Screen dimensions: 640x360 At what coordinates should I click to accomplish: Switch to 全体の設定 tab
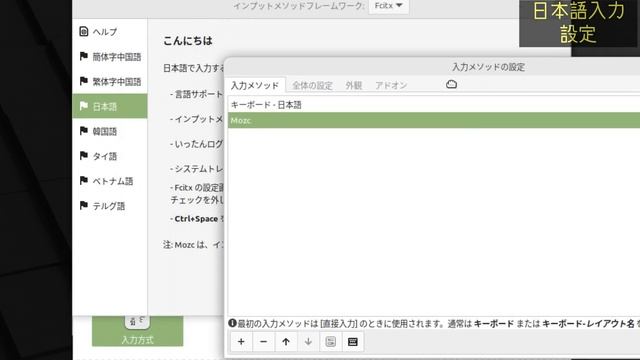tap(312, 85)
